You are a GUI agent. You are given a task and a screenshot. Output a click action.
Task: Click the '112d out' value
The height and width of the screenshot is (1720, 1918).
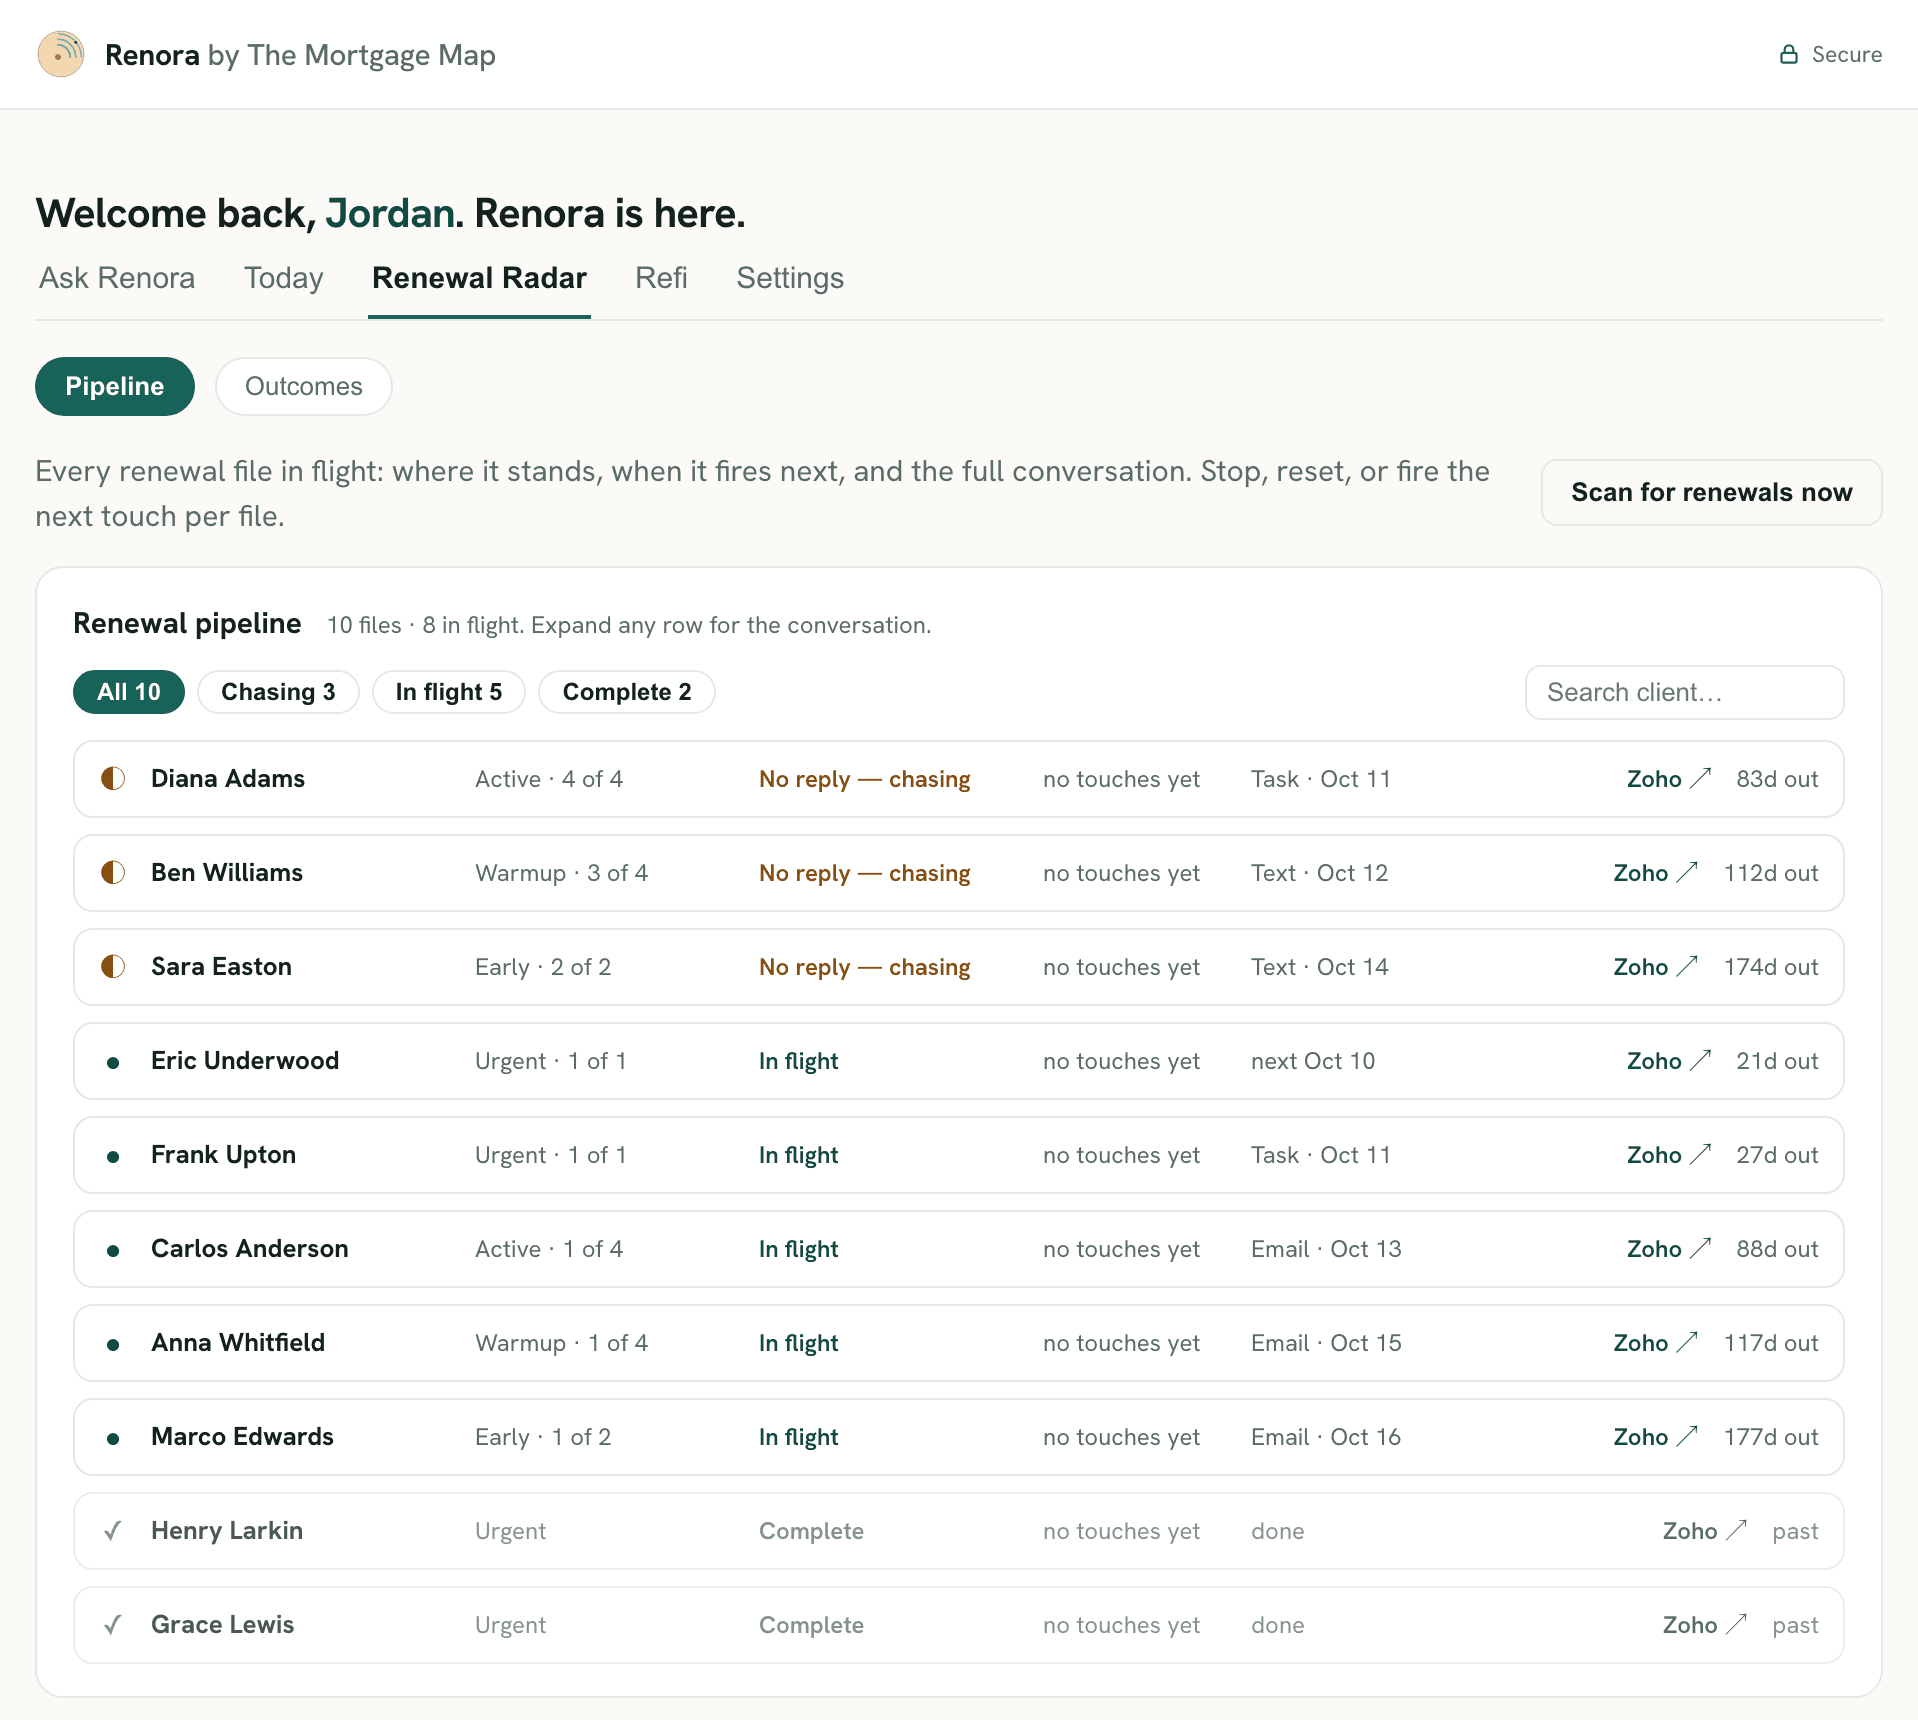1770,873
